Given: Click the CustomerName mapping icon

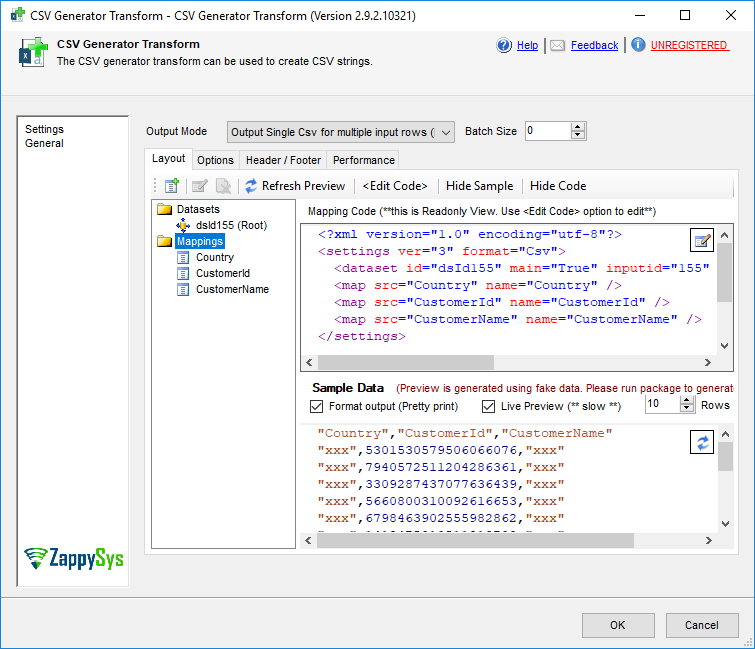Looking at the screenshot, I should tap(183, 289).
